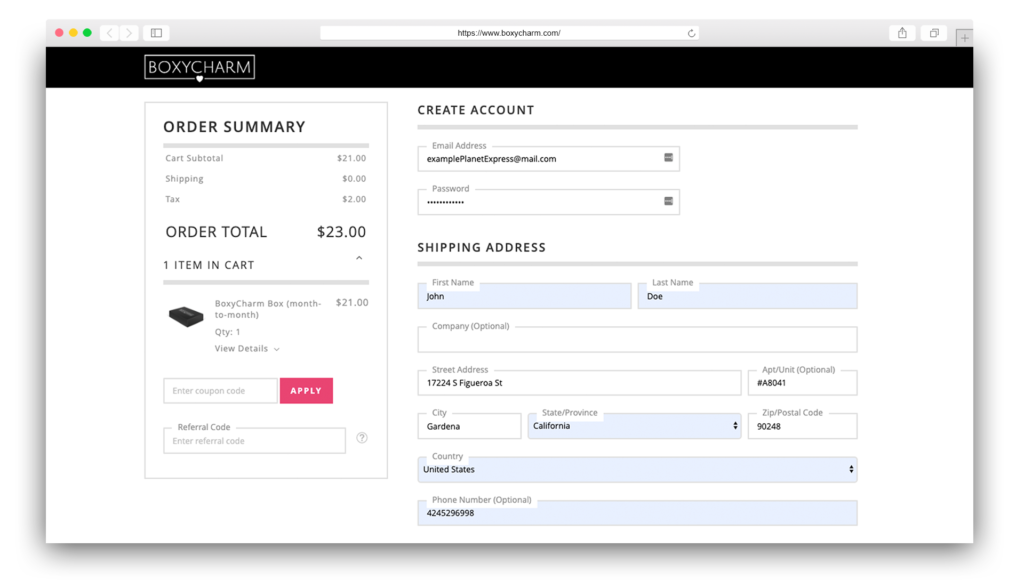This screenshot has height=580, width=1024.
Task: Click the Cart Subtotal $21.00 value
Action: tap(351, 158)
